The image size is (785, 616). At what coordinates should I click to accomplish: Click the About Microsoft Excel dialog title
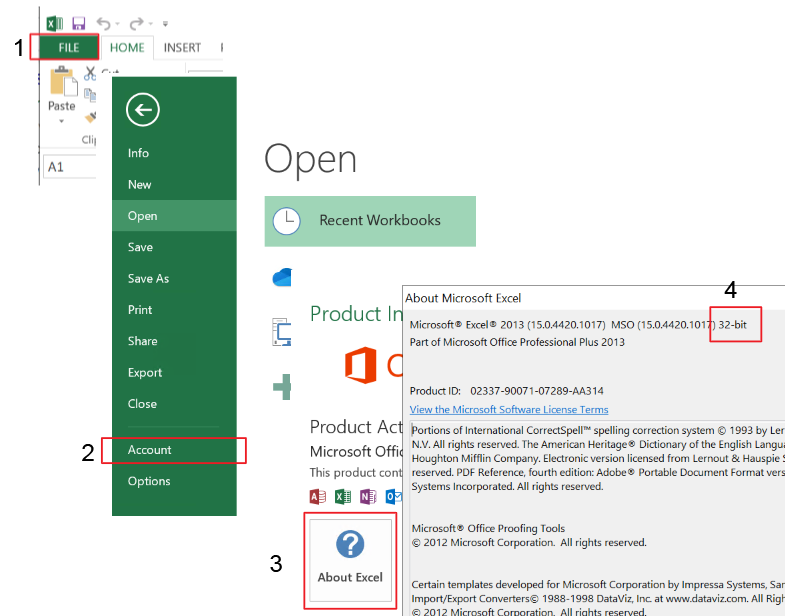click(x=463, y=298)
